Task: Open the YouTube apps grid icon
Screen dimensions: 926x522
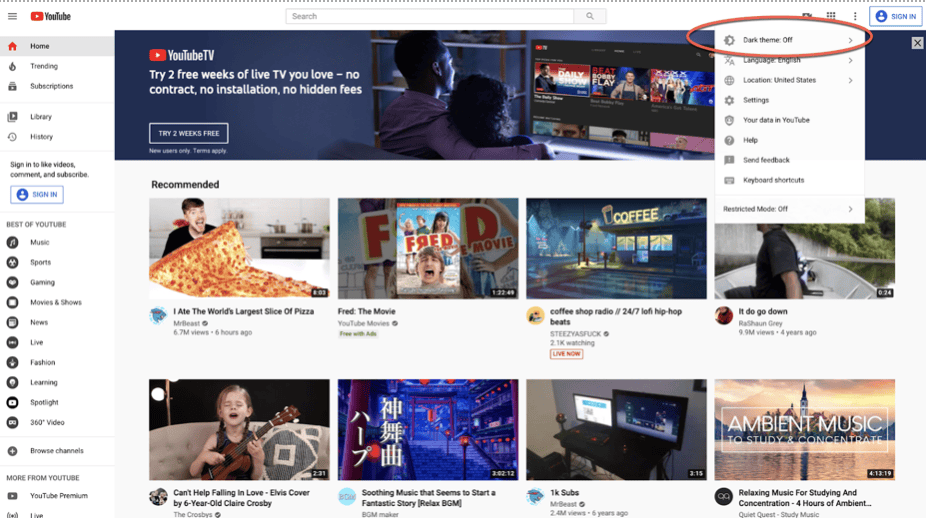Action: coord(831,16)
